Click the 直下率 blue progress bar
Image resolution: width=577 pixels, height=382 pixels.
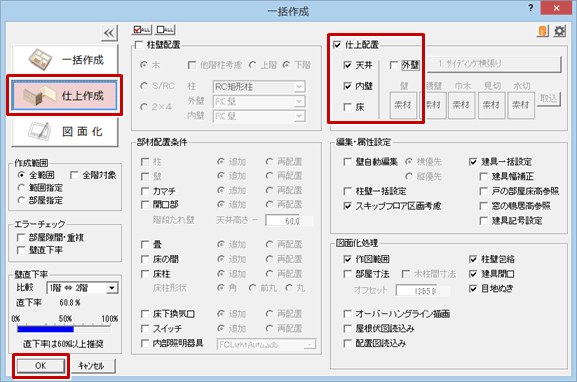(45, 329)
